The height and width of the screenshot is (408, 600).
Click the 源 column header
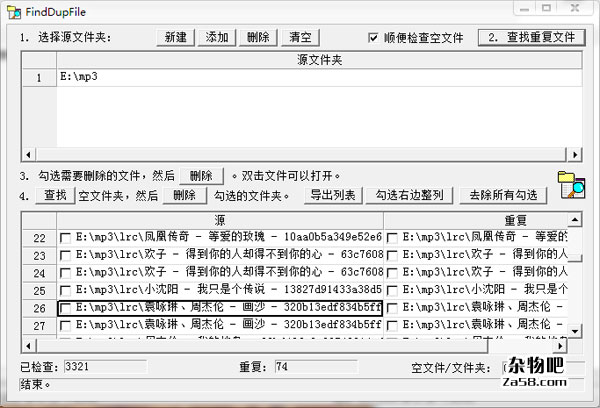click(220, 220)
